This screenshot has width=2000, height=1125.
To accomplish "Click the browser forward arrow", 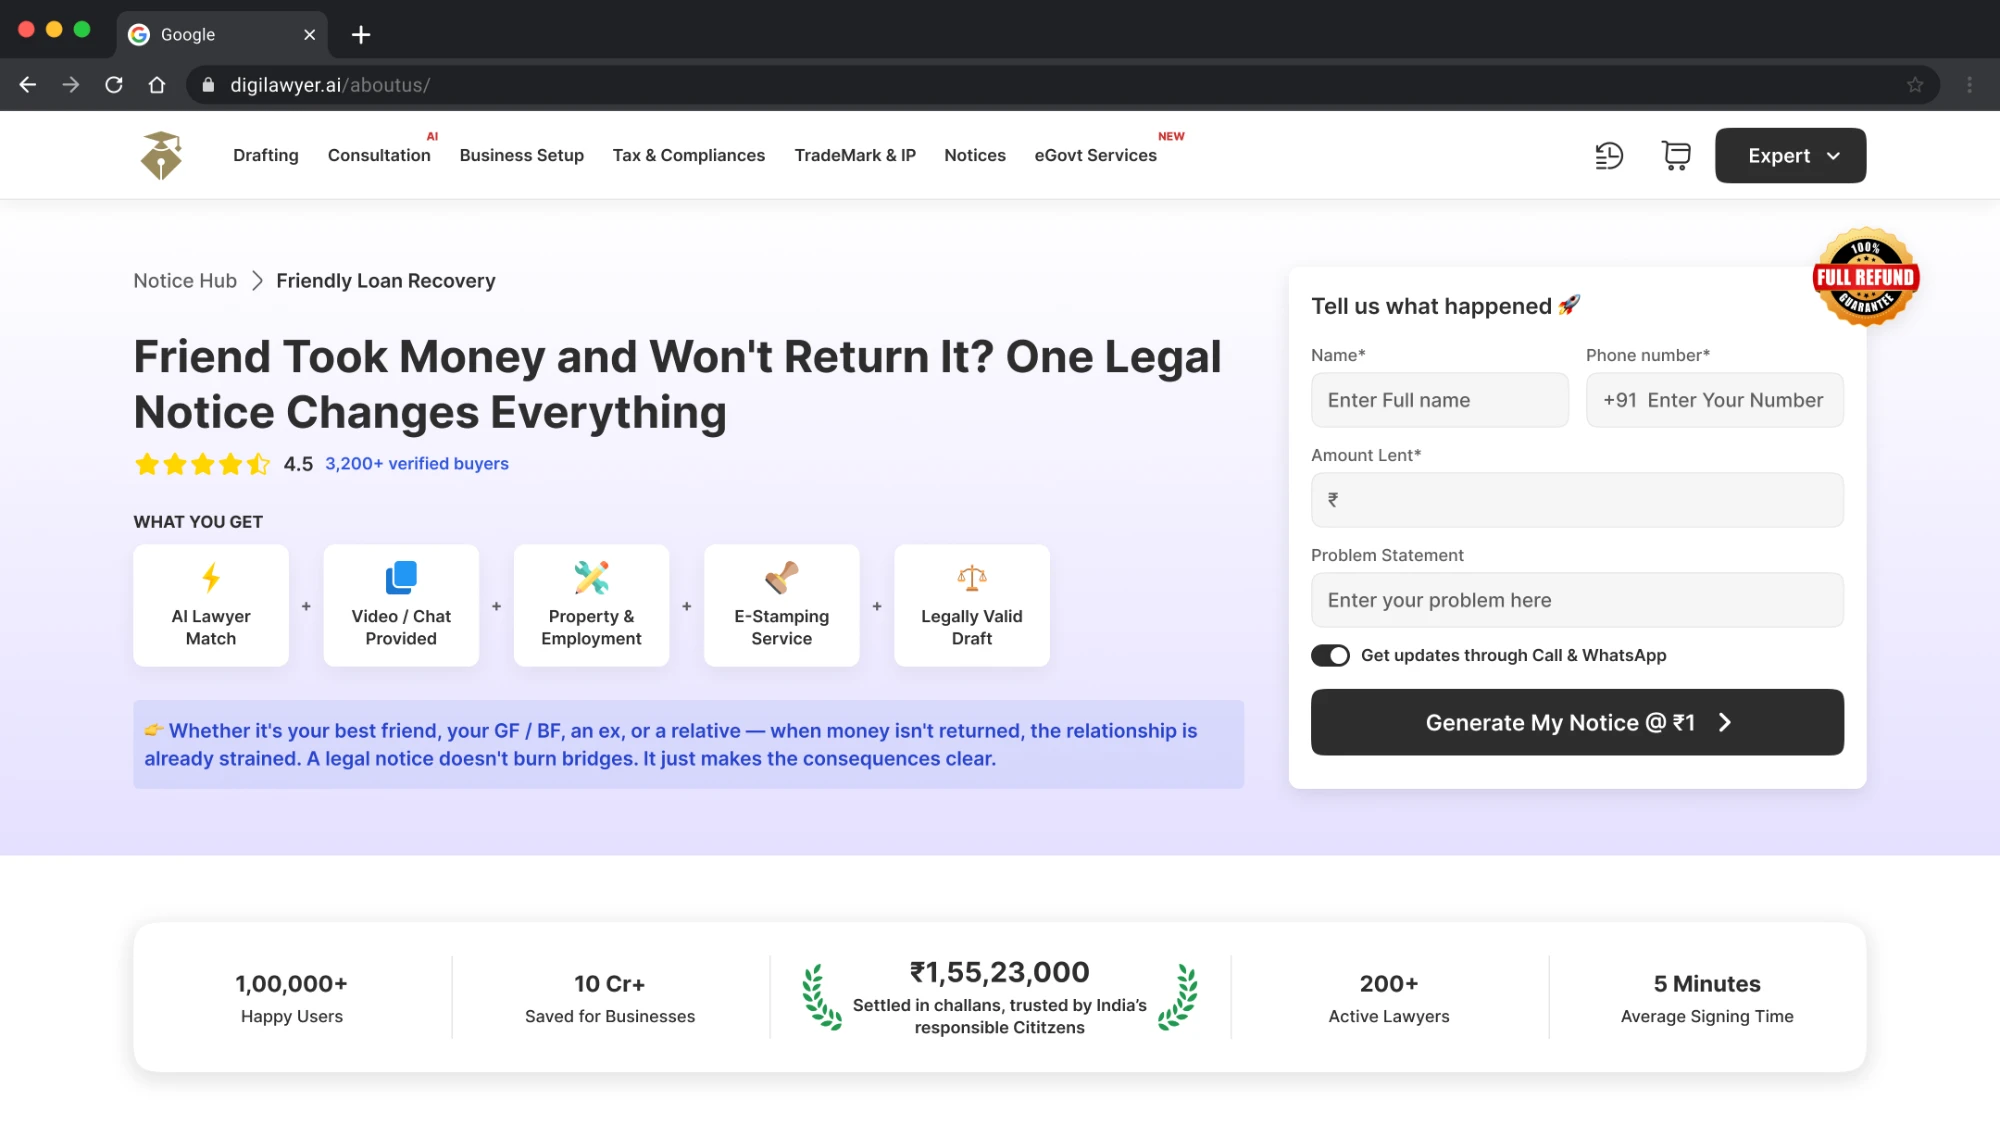I will point(71,85).
